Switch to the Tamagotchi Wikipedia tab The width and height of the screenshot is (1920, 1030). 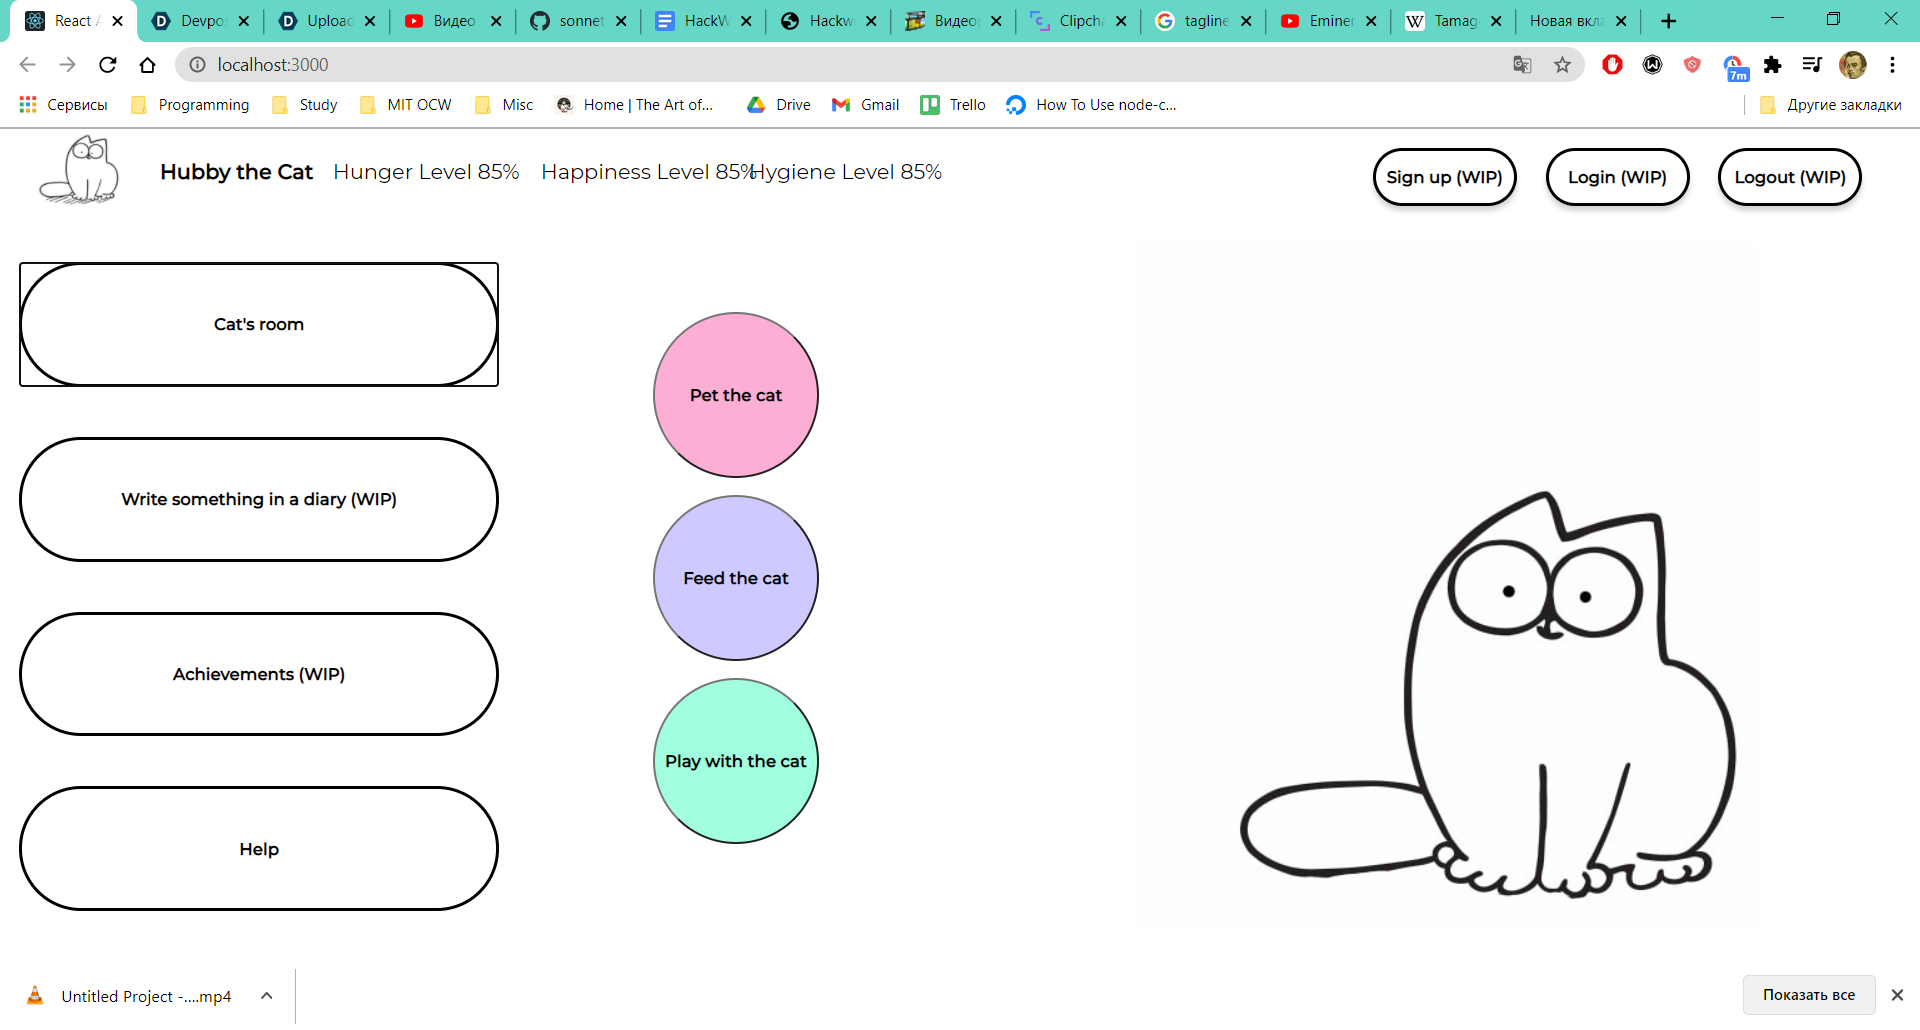pos(1455,21)
